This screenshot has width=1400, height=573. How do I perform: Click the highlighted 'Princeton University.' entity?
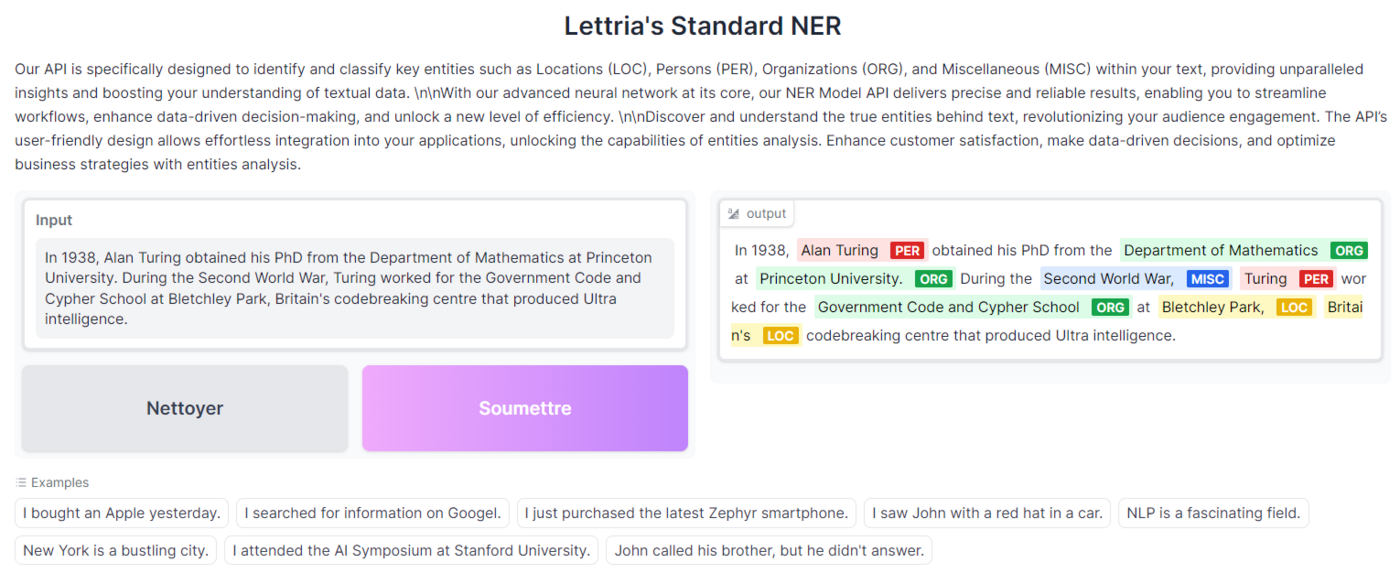[831, 279]
